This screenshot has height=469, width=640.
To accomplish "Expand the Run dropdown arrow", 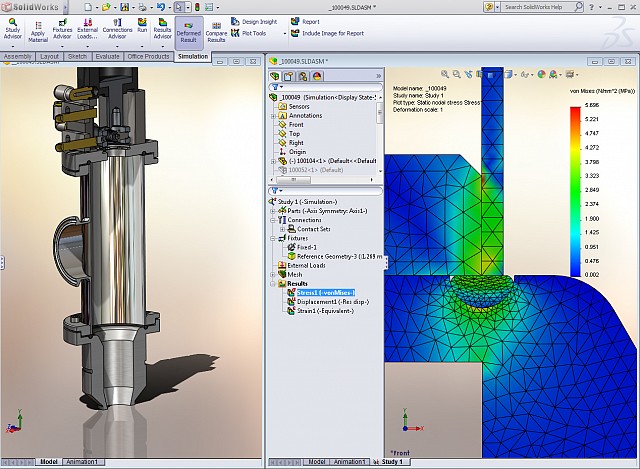I will [142, 46].
